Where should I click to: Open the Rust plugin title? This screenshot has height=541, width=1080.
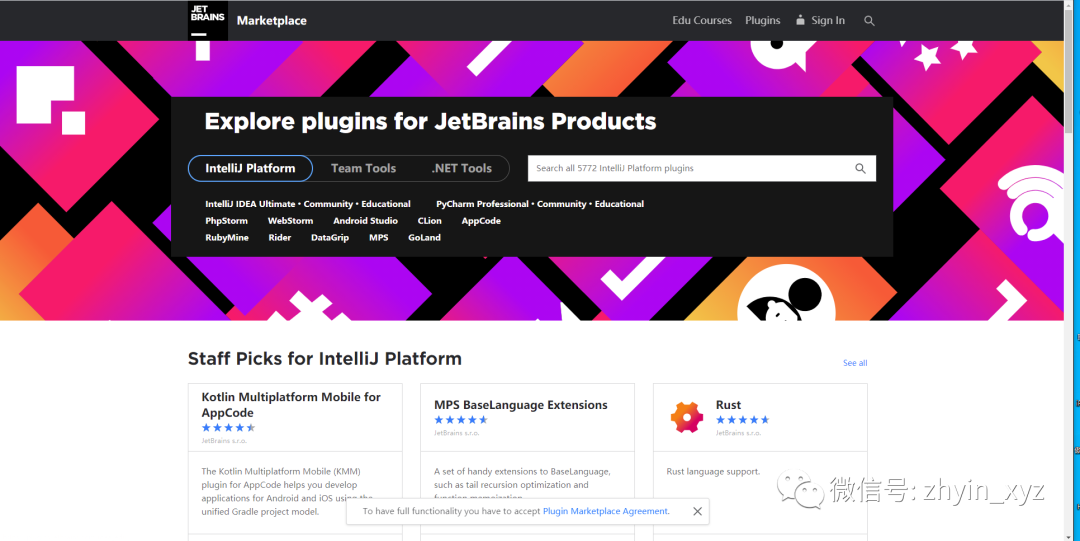tap(728, 405)
